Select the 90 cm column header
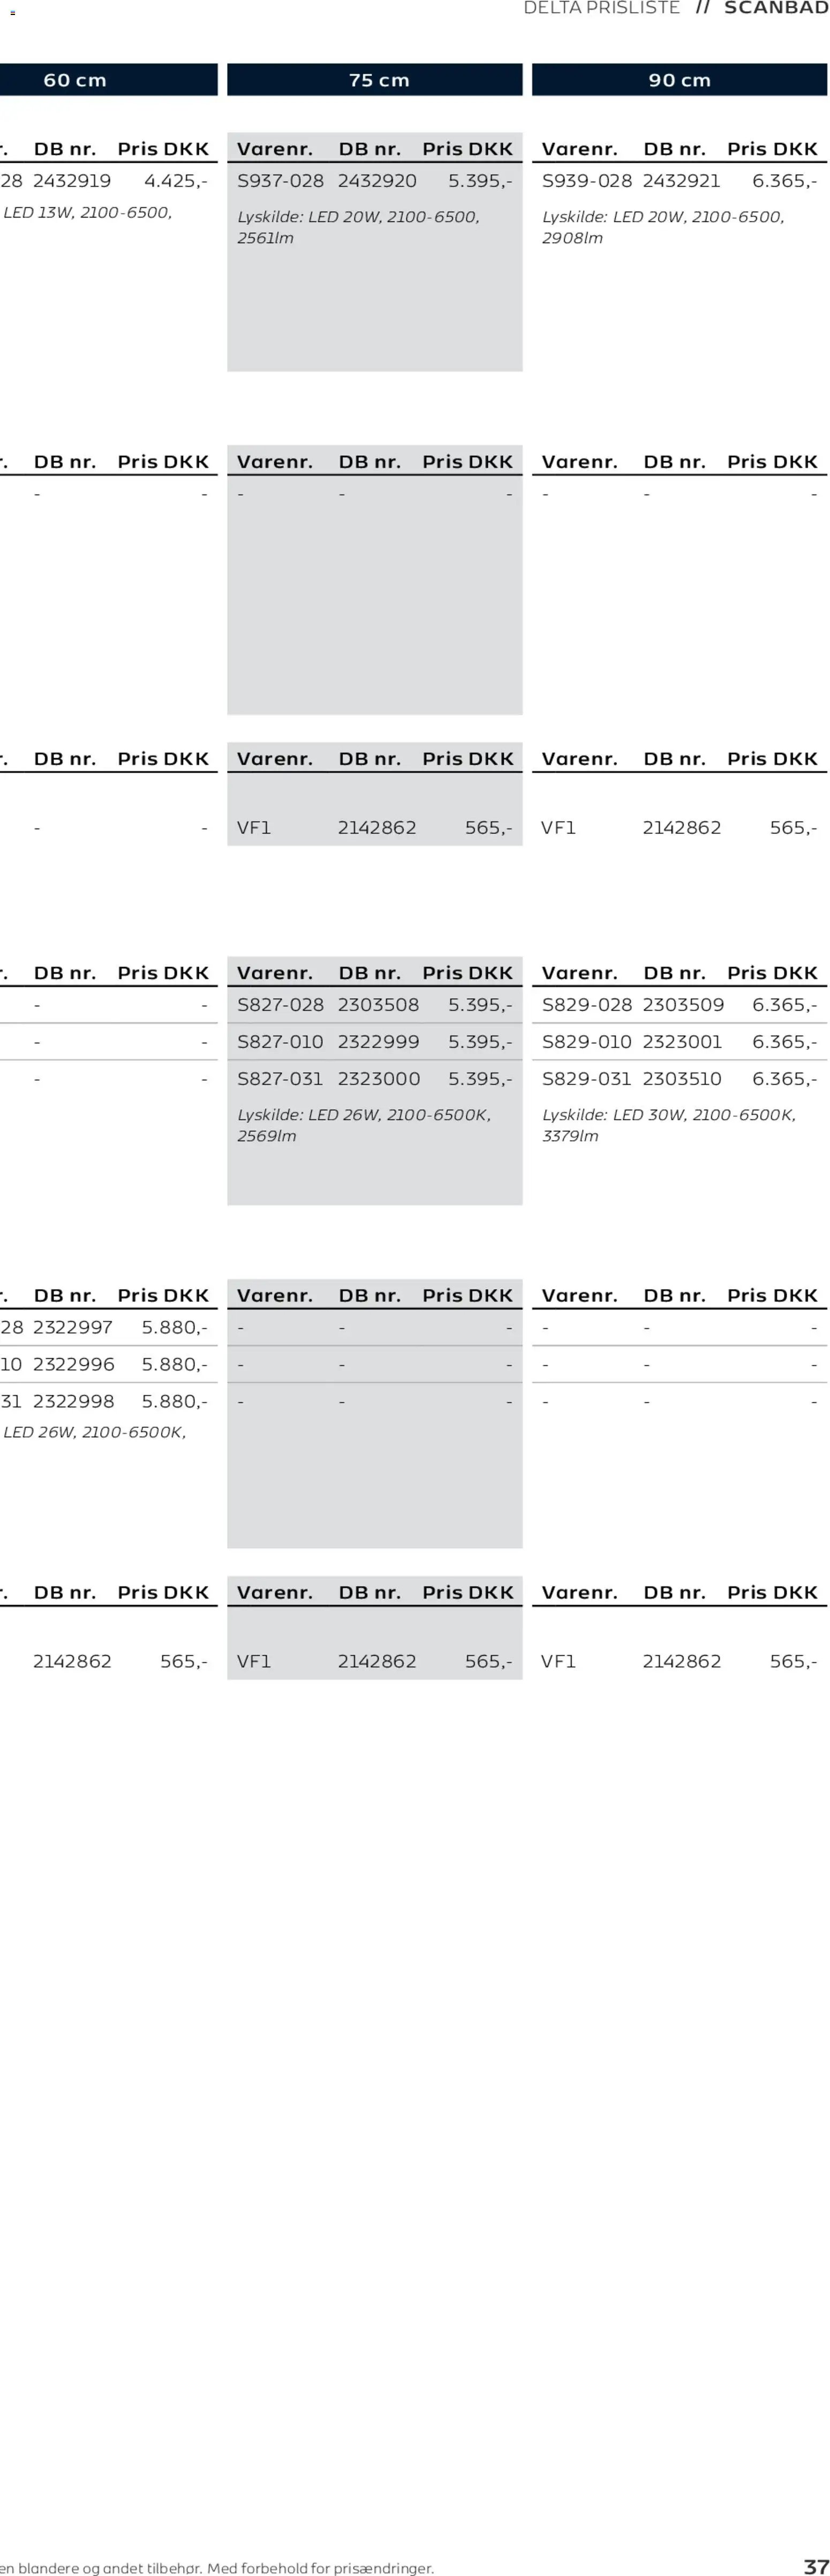 point(679,80)
